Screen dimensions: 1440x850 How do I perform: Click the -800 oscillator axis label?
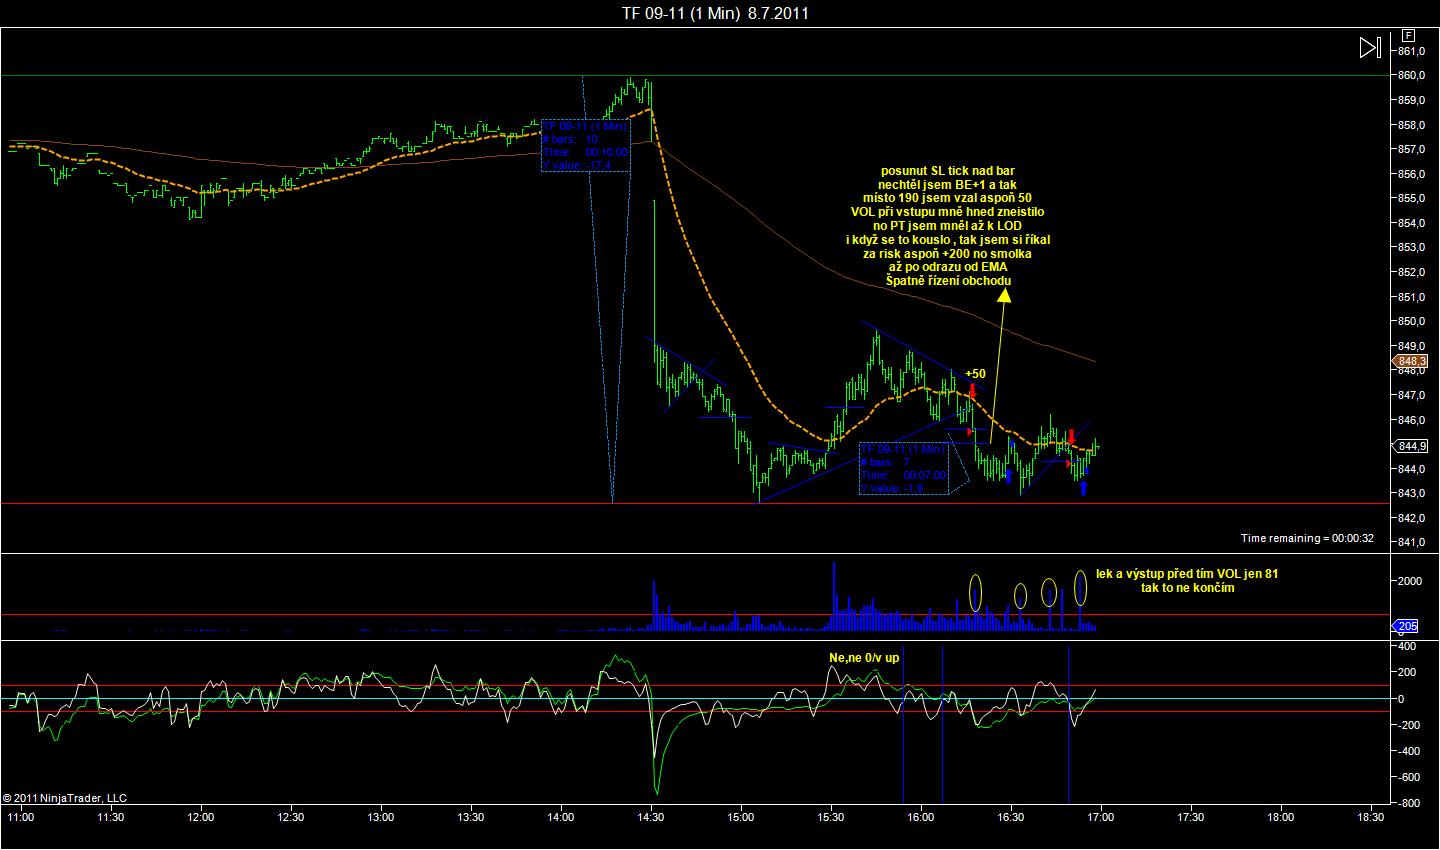point(1407,802)
